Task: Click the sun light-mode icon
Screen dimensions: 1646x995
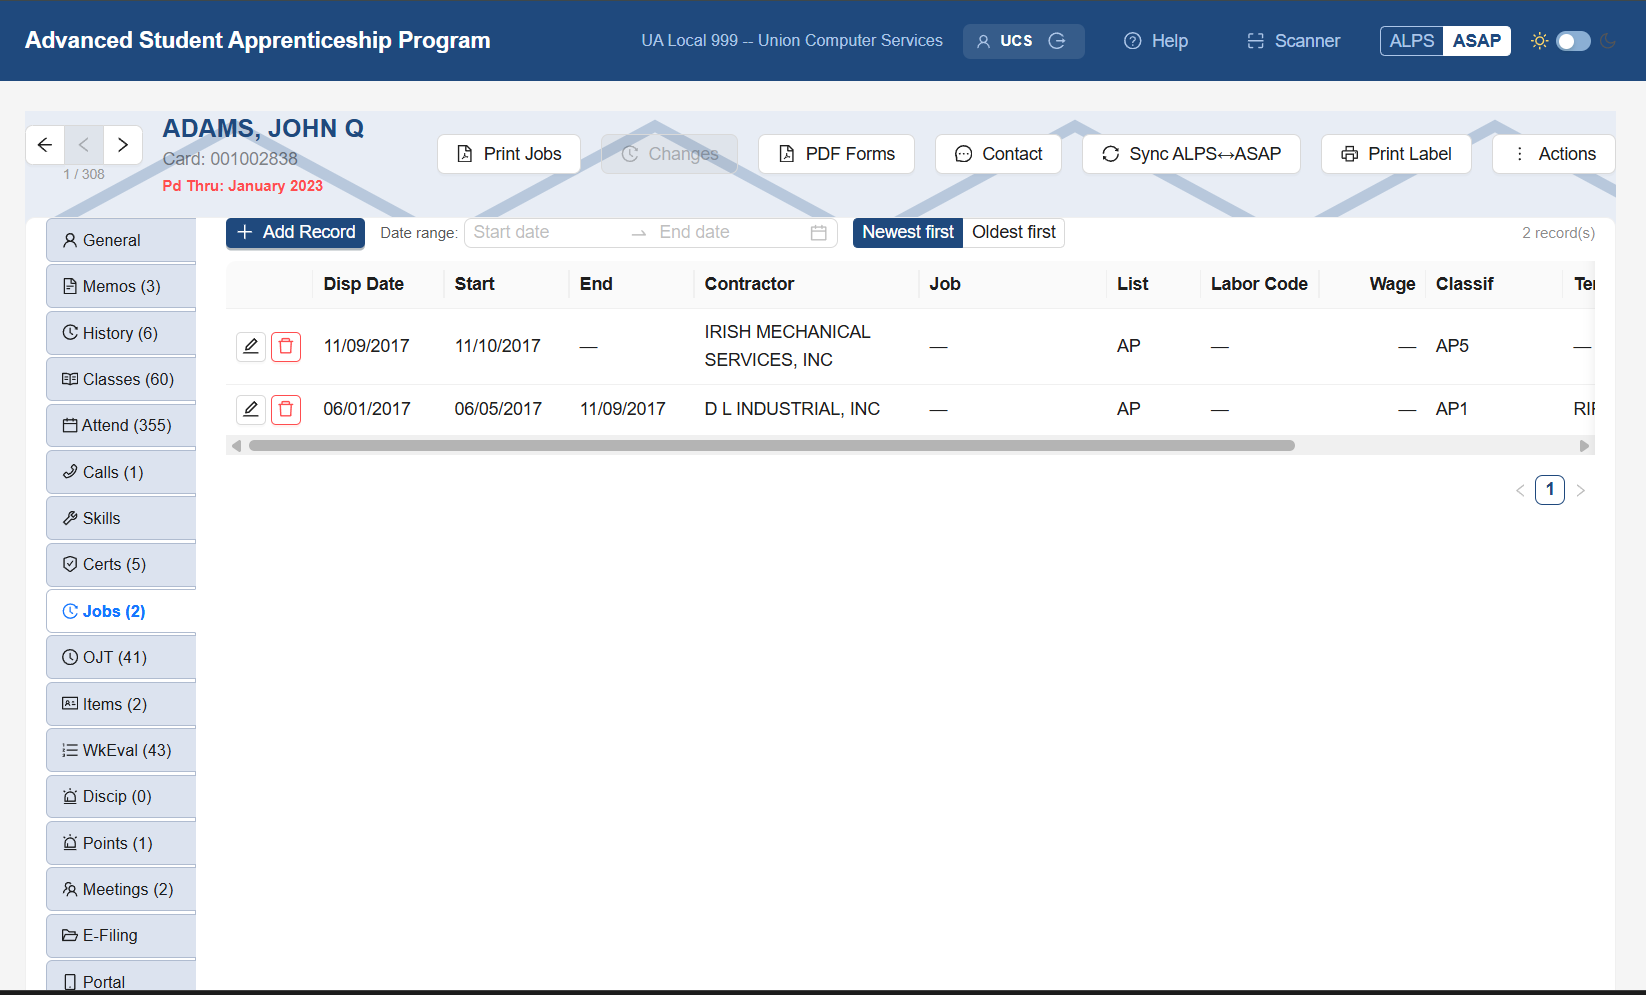Action: [x=1539, y=41]
